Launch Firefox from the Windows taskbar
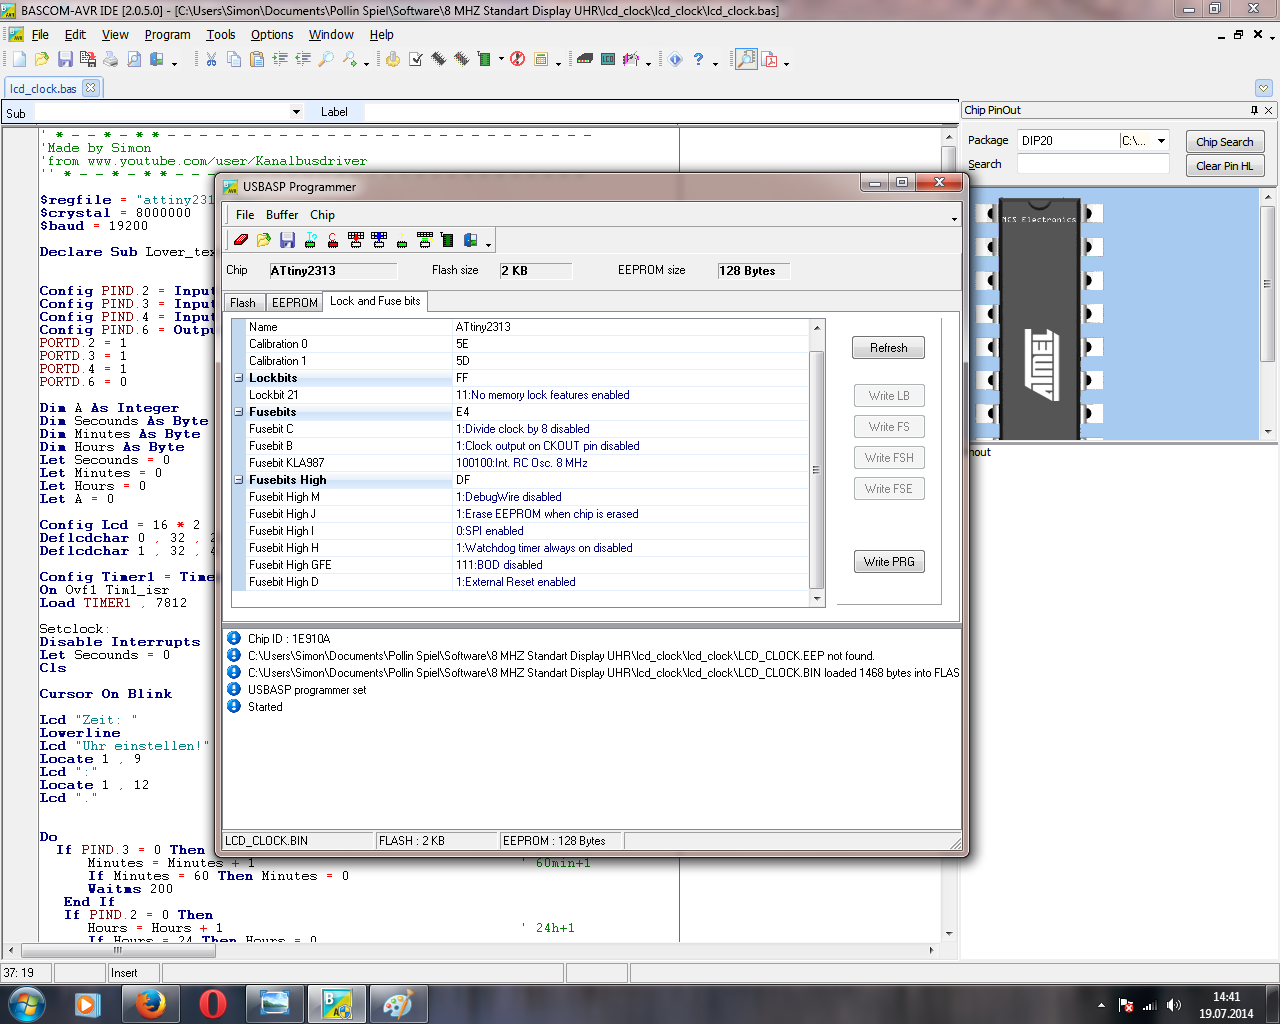1281x1024 pixels. [x=151, y=1003]
